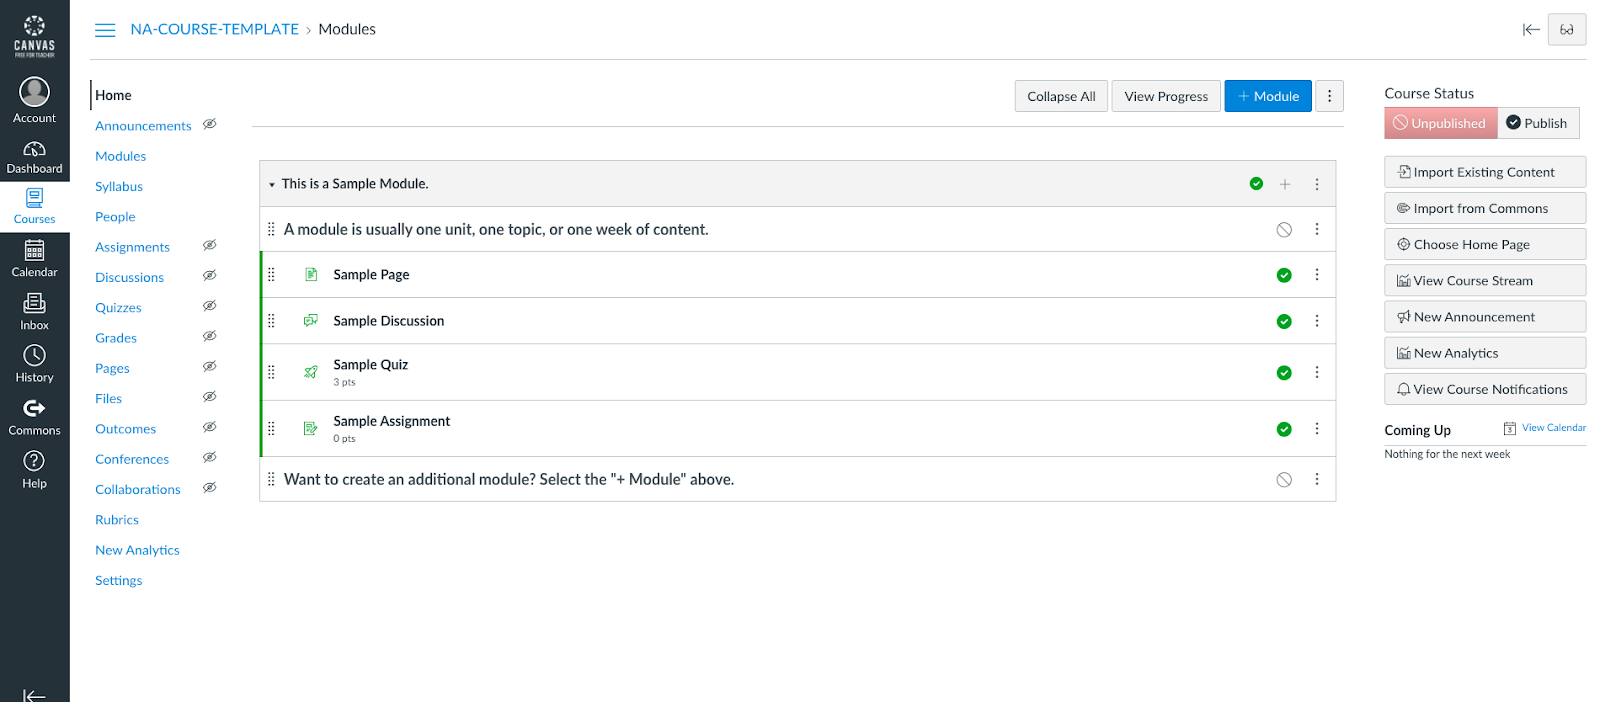1600x702 pixels.
Task: Click the Unpublished course status button
Action: [1440, 123]
